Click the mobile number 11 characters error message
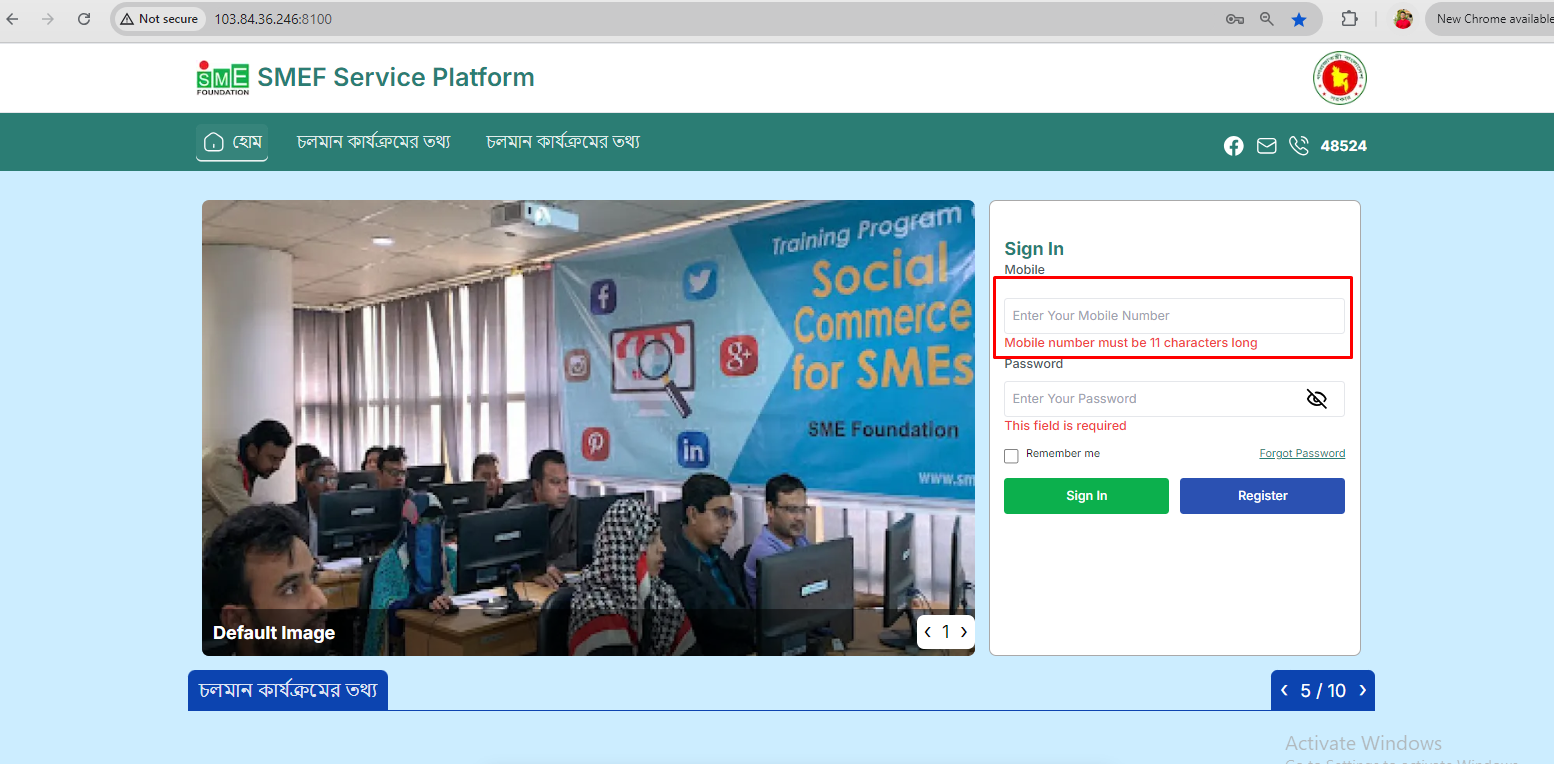This screenshot has height=764, width=1554. [1131, 343]
